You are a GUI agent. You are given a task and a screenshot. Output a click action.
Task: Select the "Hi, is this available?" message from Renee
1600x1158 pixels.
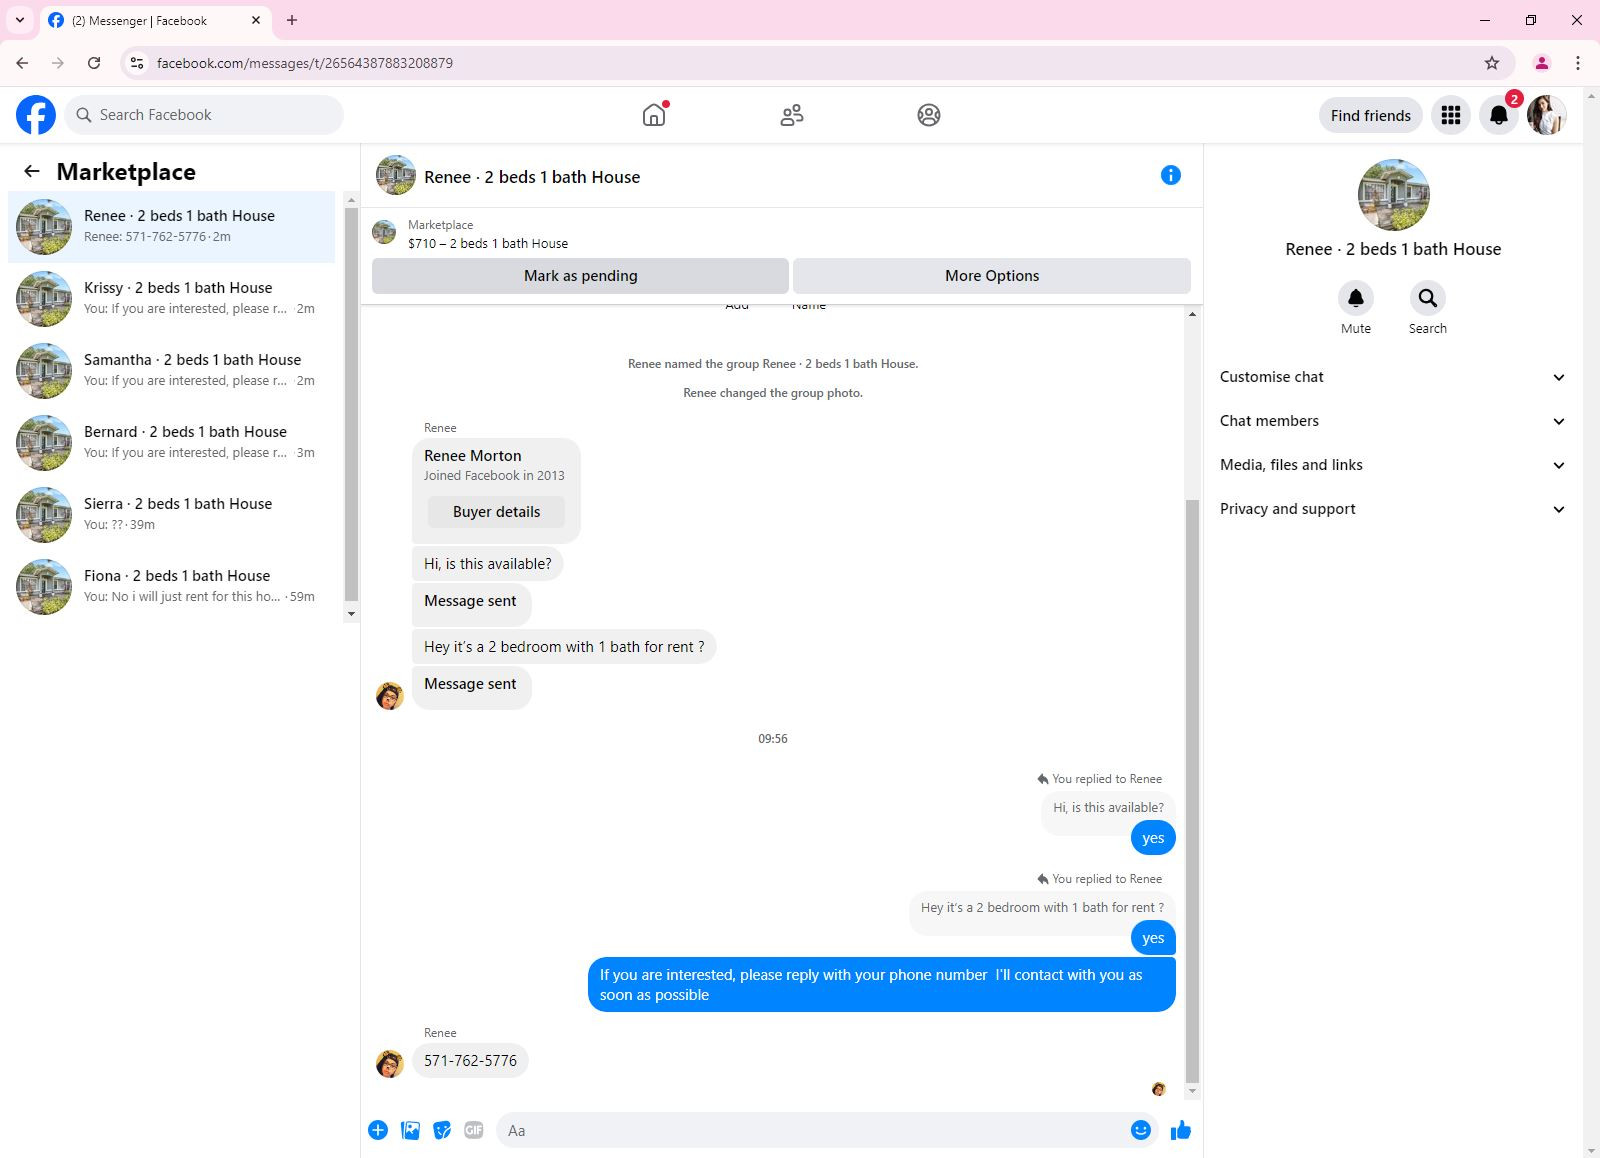coord(487,564)
